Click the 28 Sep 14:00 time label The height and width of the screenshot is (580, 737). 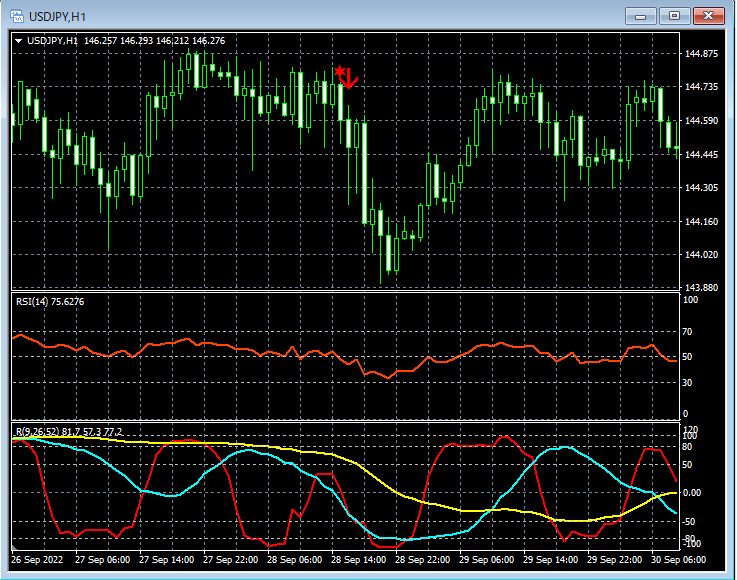[x=358, y=560]
